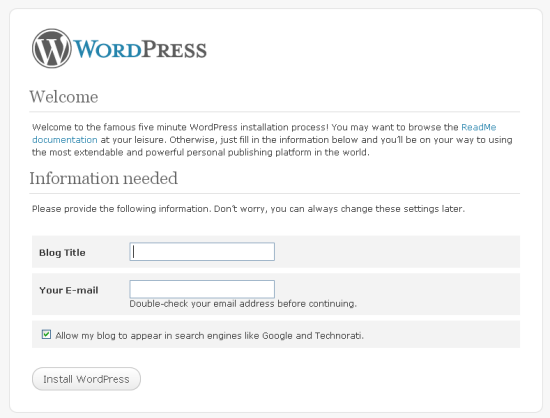This screenshot has width=550, height=418.
Task: Click the Install WordPress button
Action: click(x=86, y=379)
